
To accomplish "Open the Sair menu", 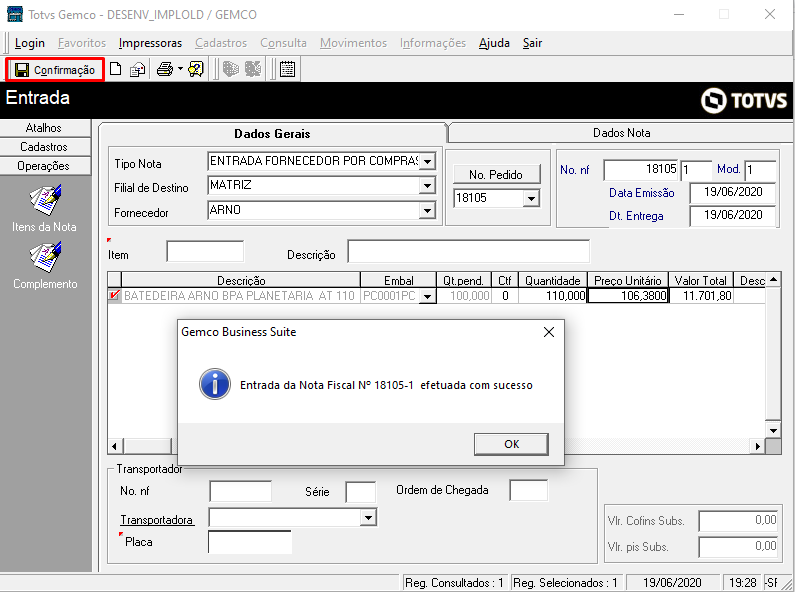I will [x=532, y=43].
